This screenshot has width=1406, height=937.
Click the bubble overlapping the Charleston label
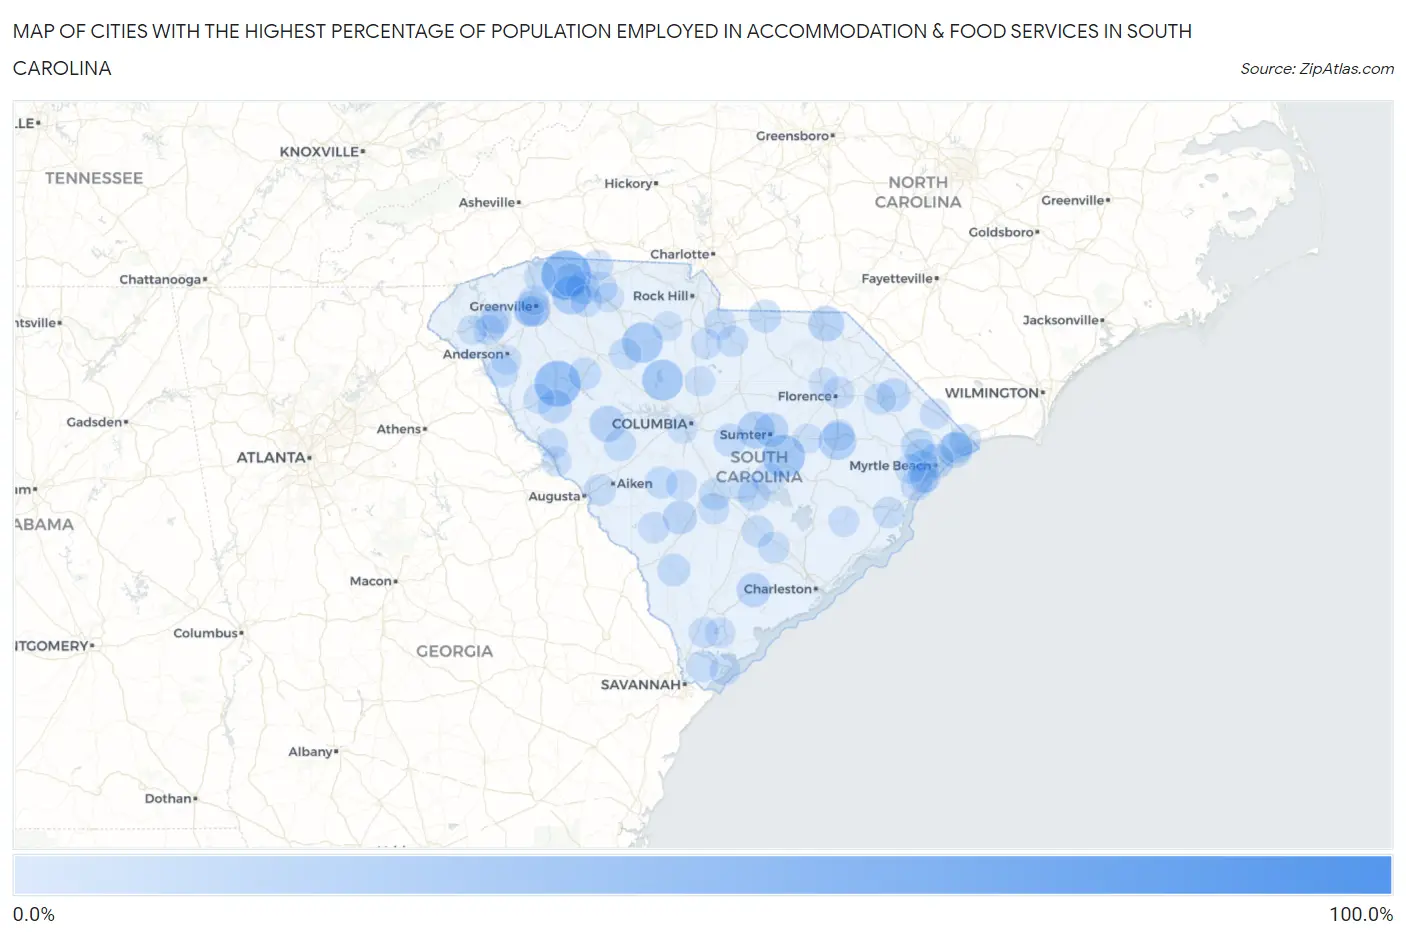click(x=755, y=589)
